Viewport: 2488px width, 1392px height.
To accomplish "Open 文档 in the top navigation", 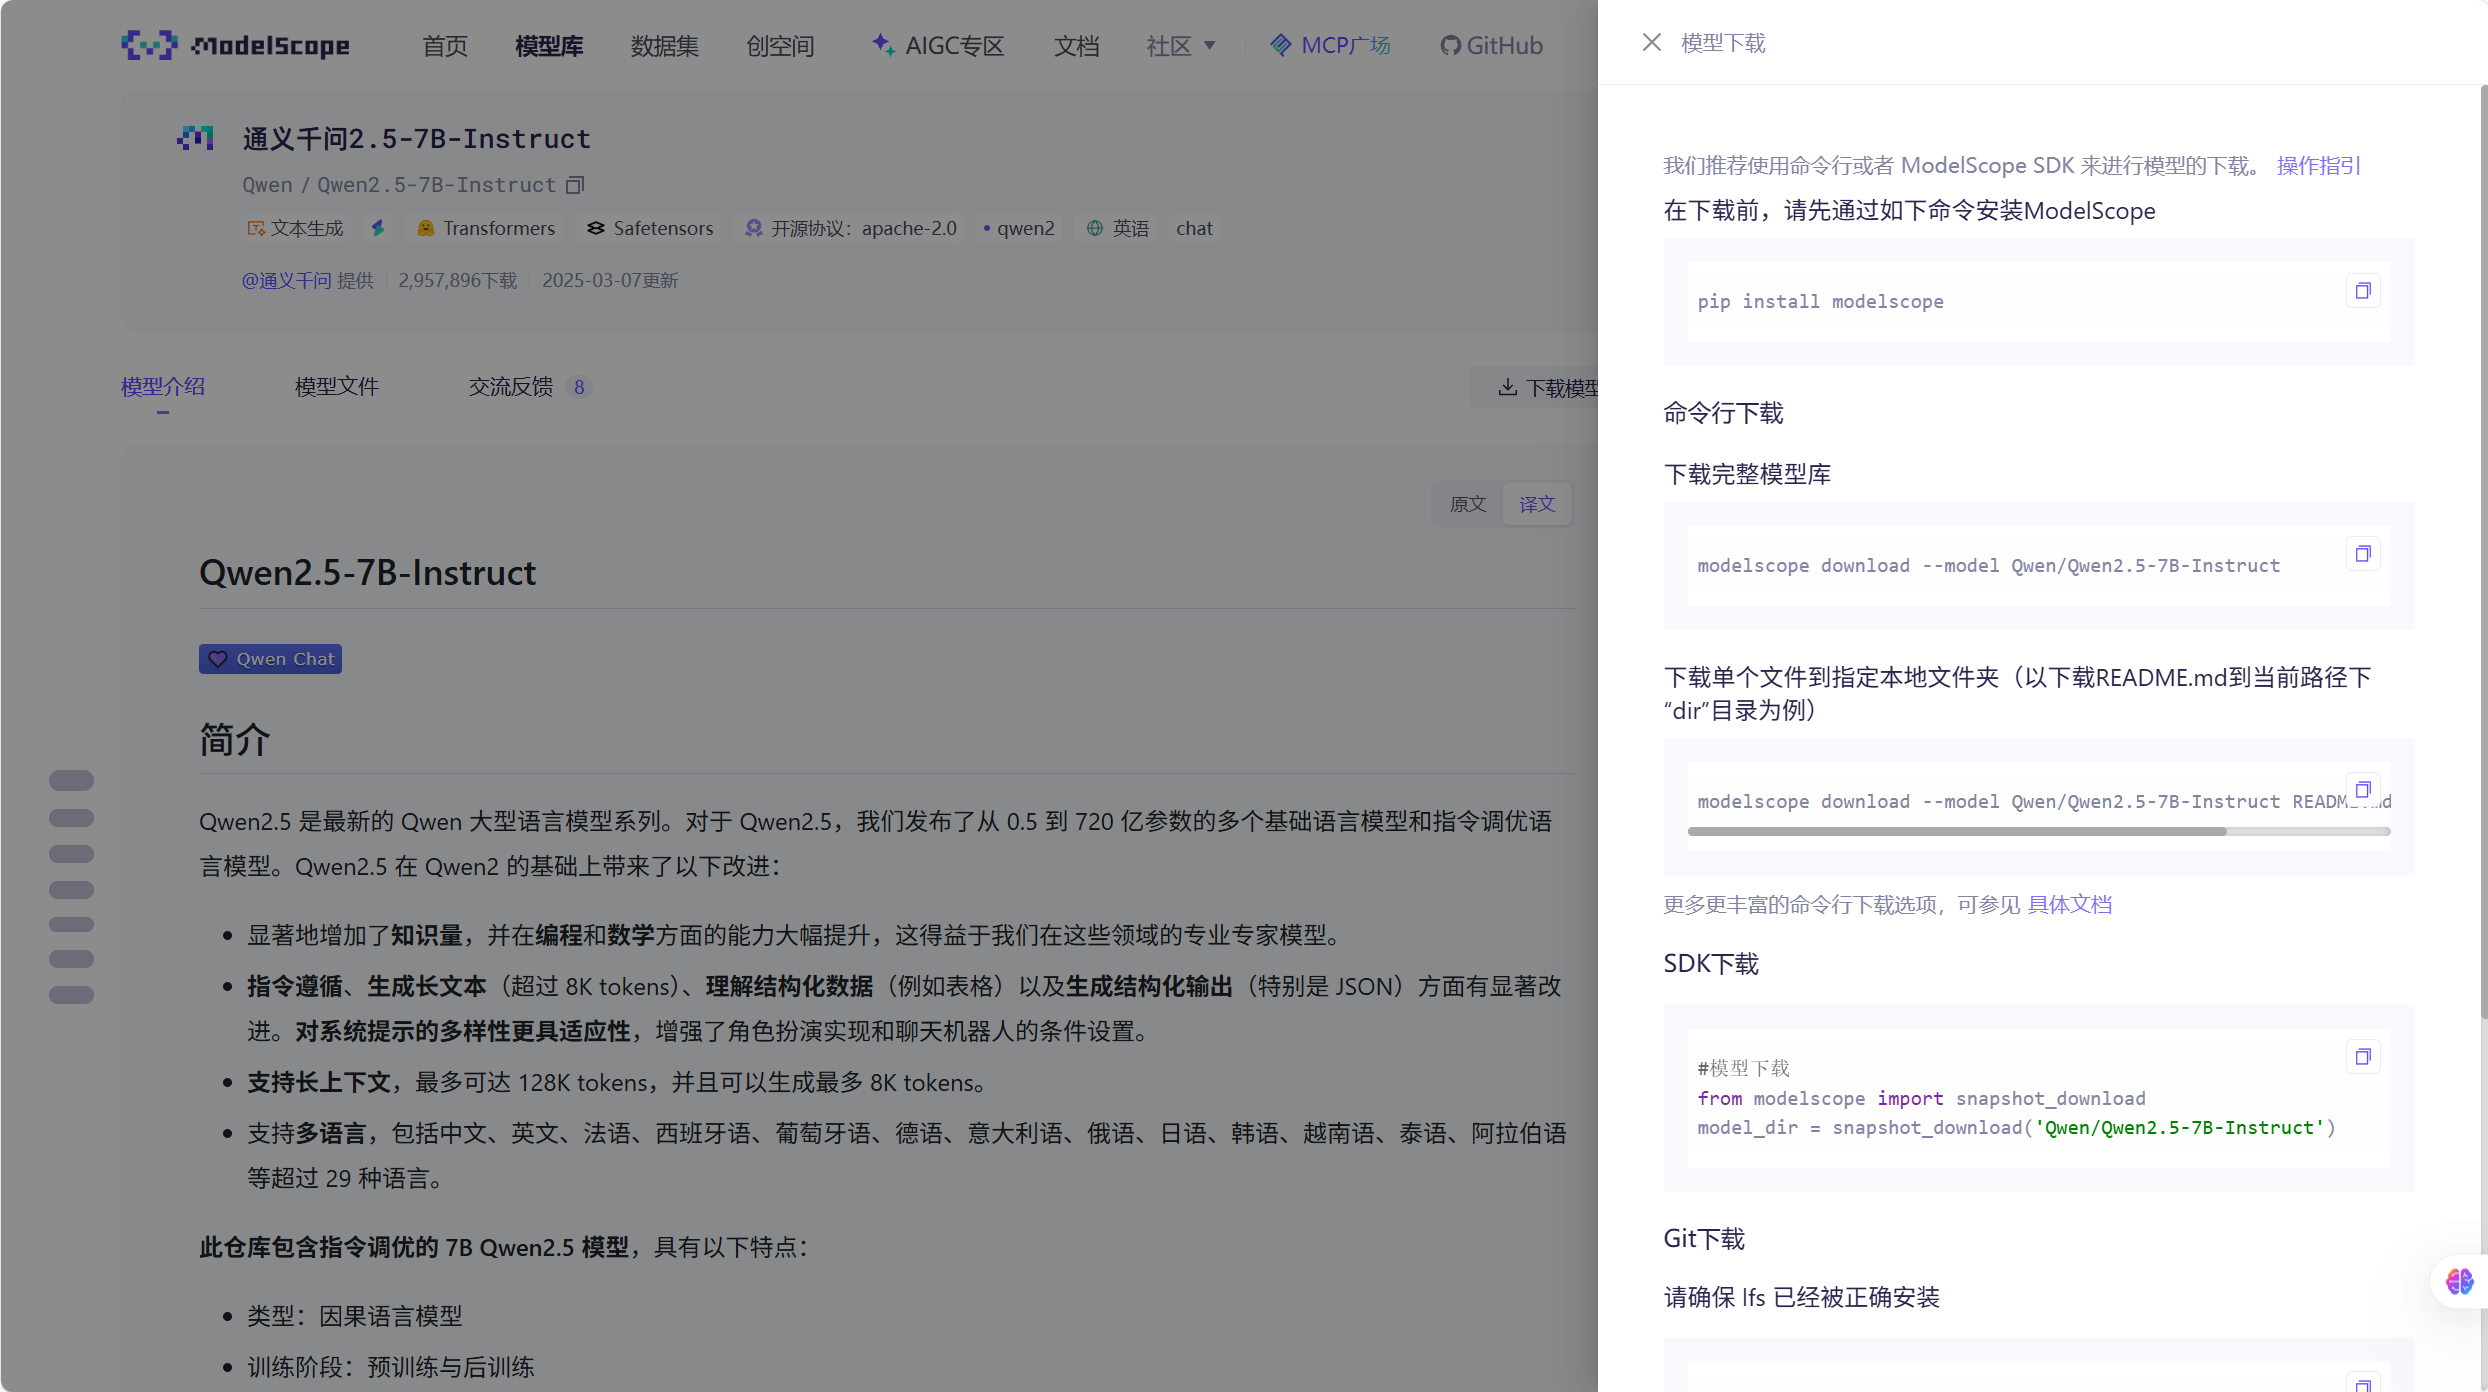I will [x=1076, y=45].
